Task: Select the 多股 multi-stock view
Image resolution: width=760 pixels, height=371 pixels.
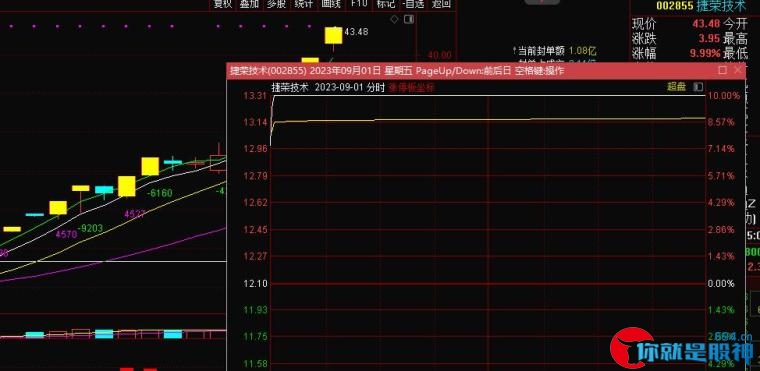Action: point(276,4)
